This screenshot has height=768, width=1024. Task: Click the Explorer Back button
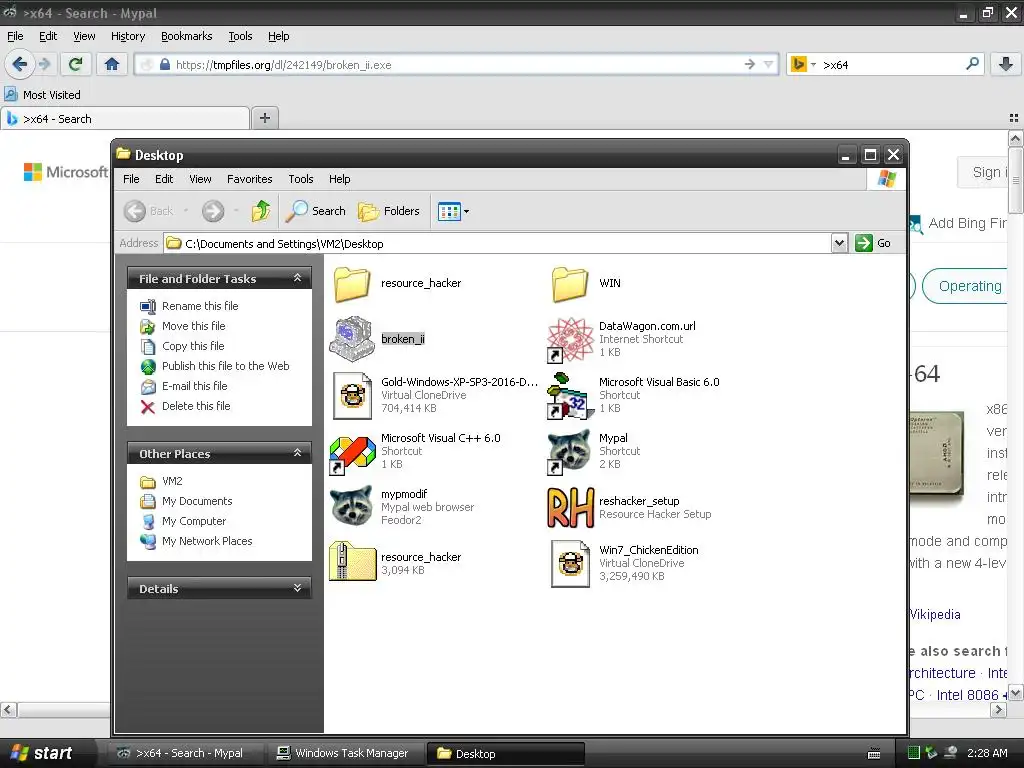pos(149,211)
